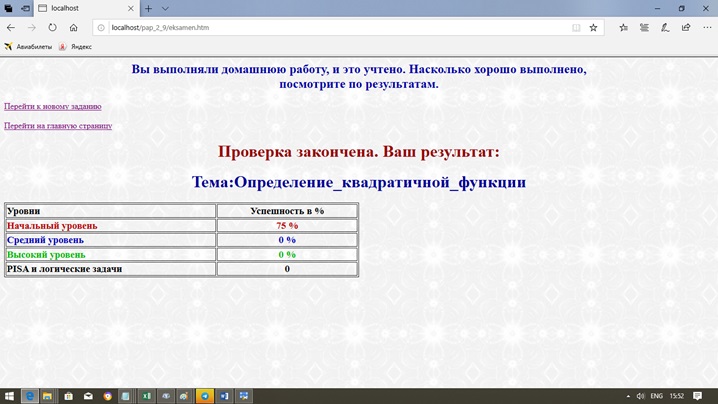Screen dimensions: 718x404
Task: Go to the browser home page
Action: (74, 28)
